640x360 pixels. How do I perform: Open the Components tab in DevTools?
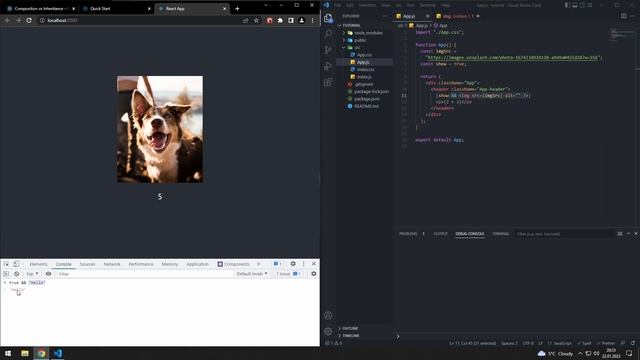click(x=233, y=264)
